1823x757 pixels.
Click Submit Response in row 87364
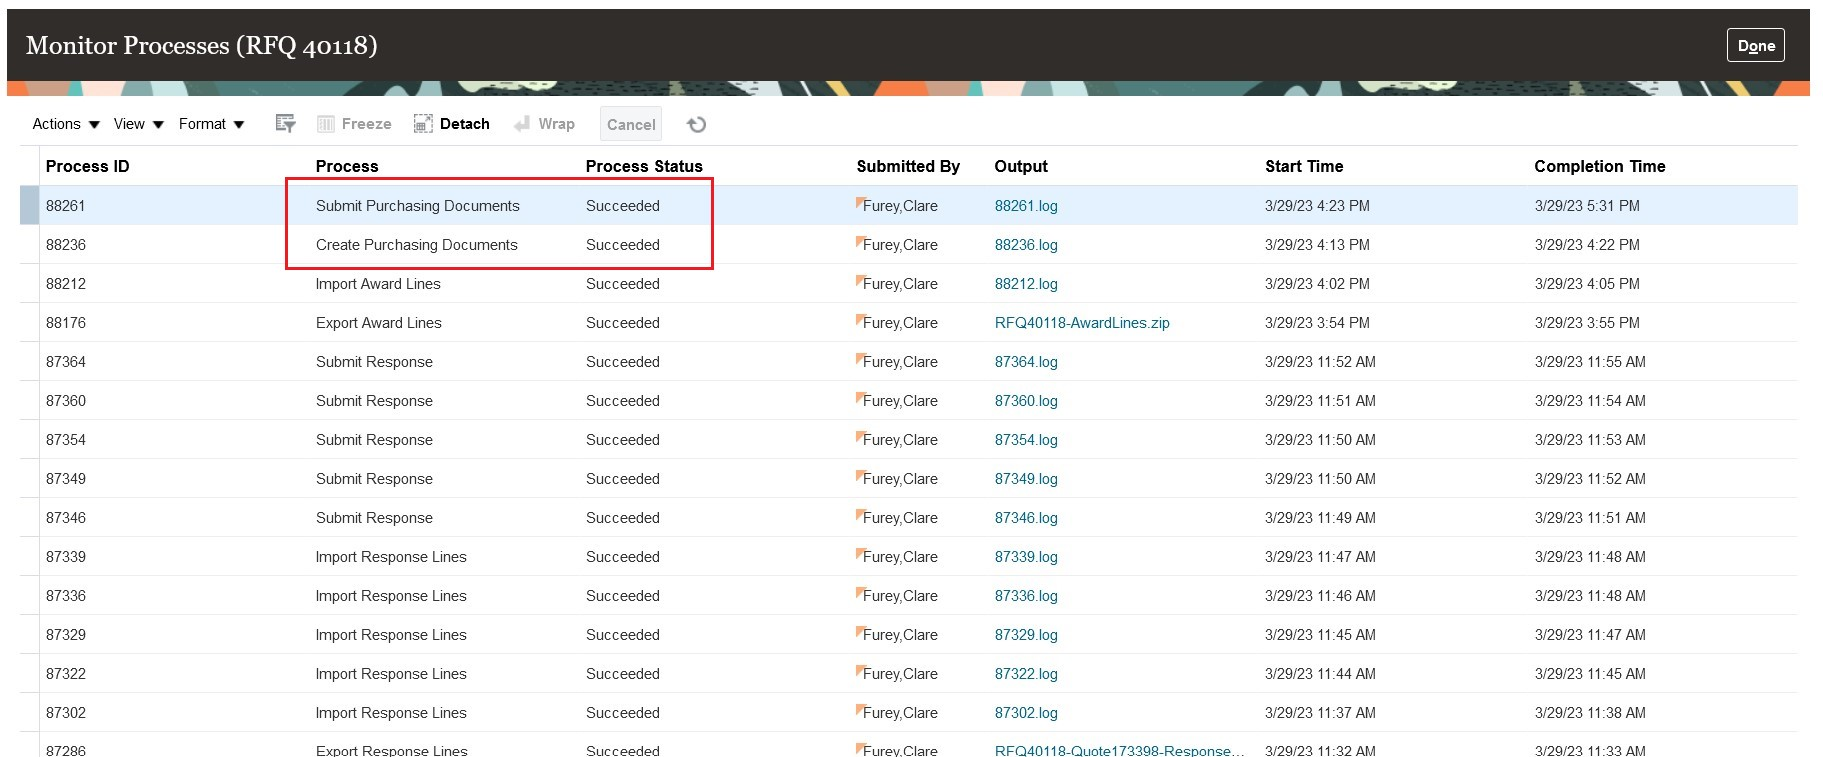click(374, 362)
